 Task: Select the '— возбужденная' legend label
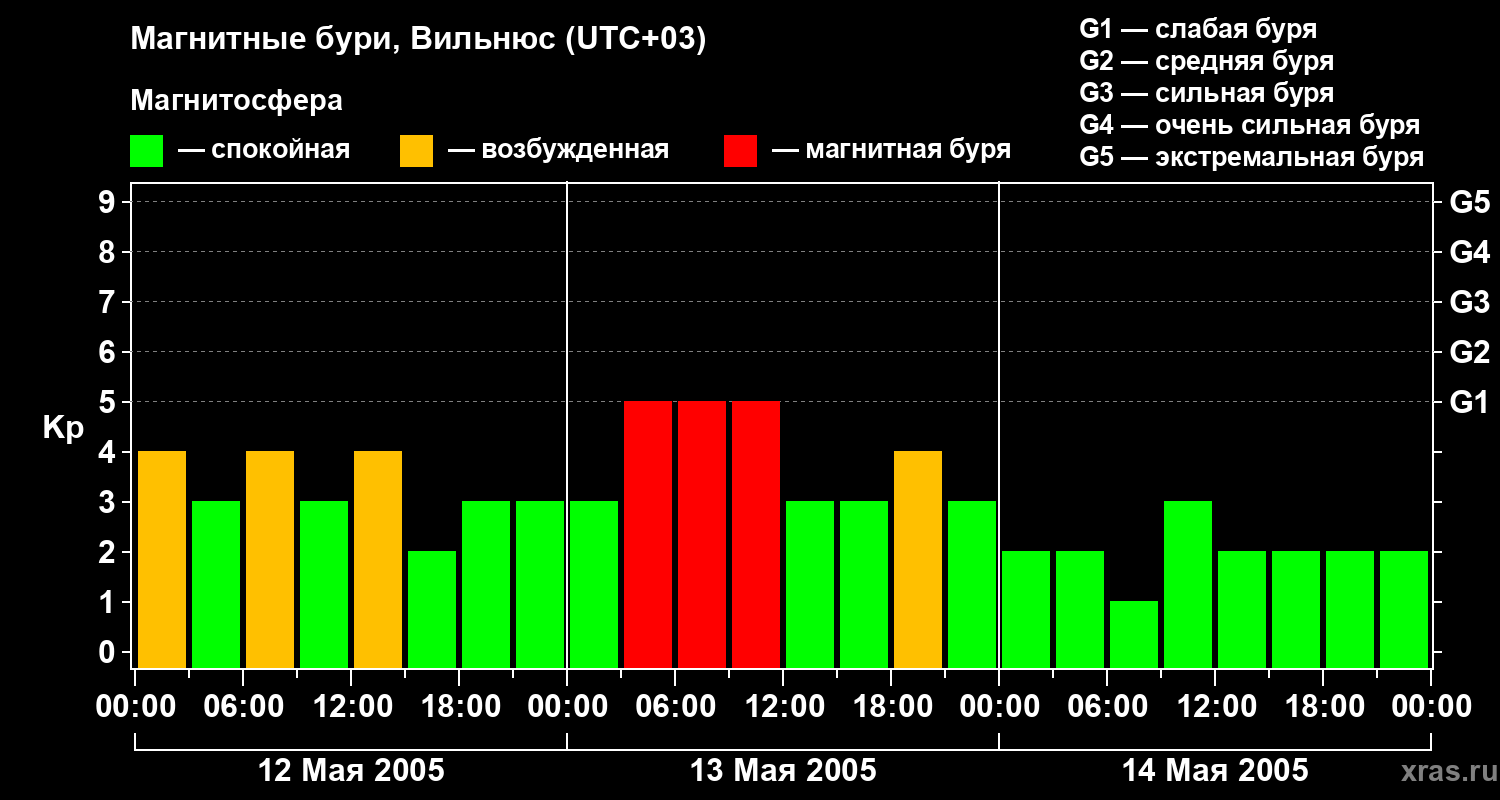(x=558, y=150)
